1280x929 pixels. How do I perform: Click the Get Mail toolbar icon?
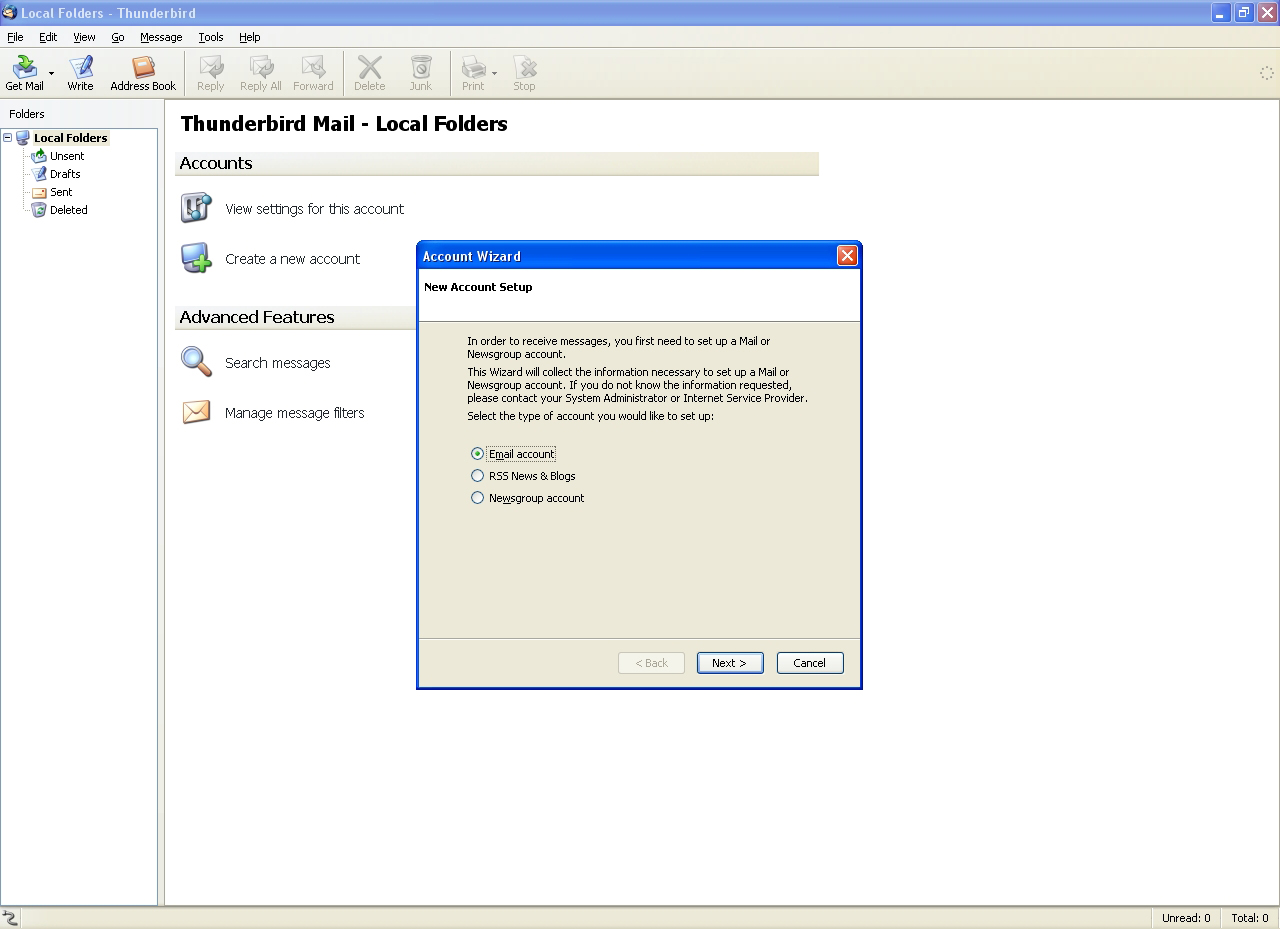click(x=24, y=68)
